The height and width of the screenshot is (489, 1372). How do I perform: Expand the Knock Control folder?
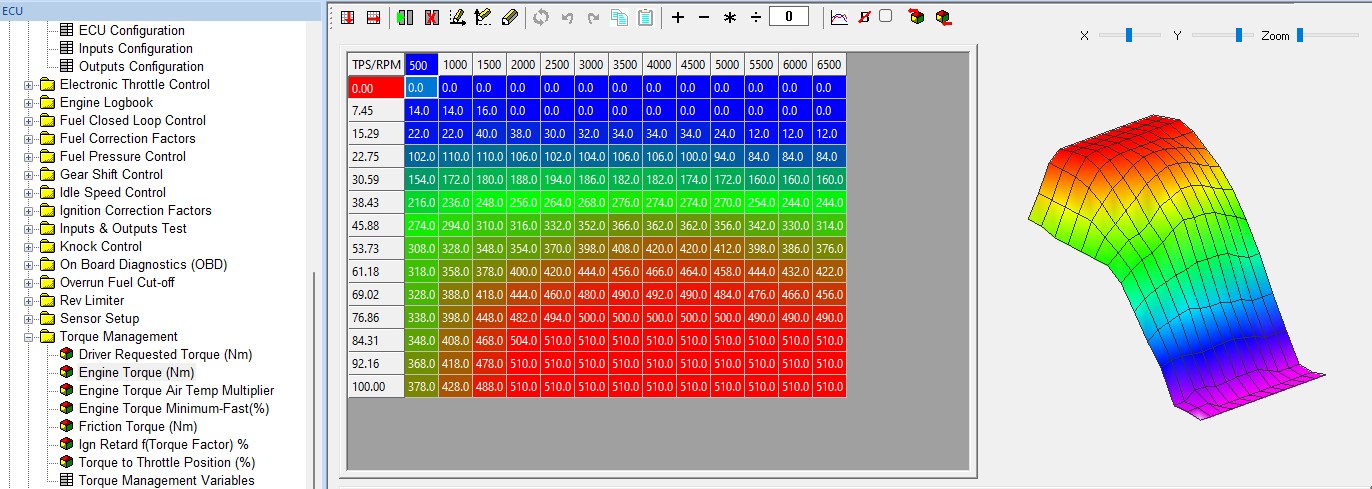click(29, 247)
